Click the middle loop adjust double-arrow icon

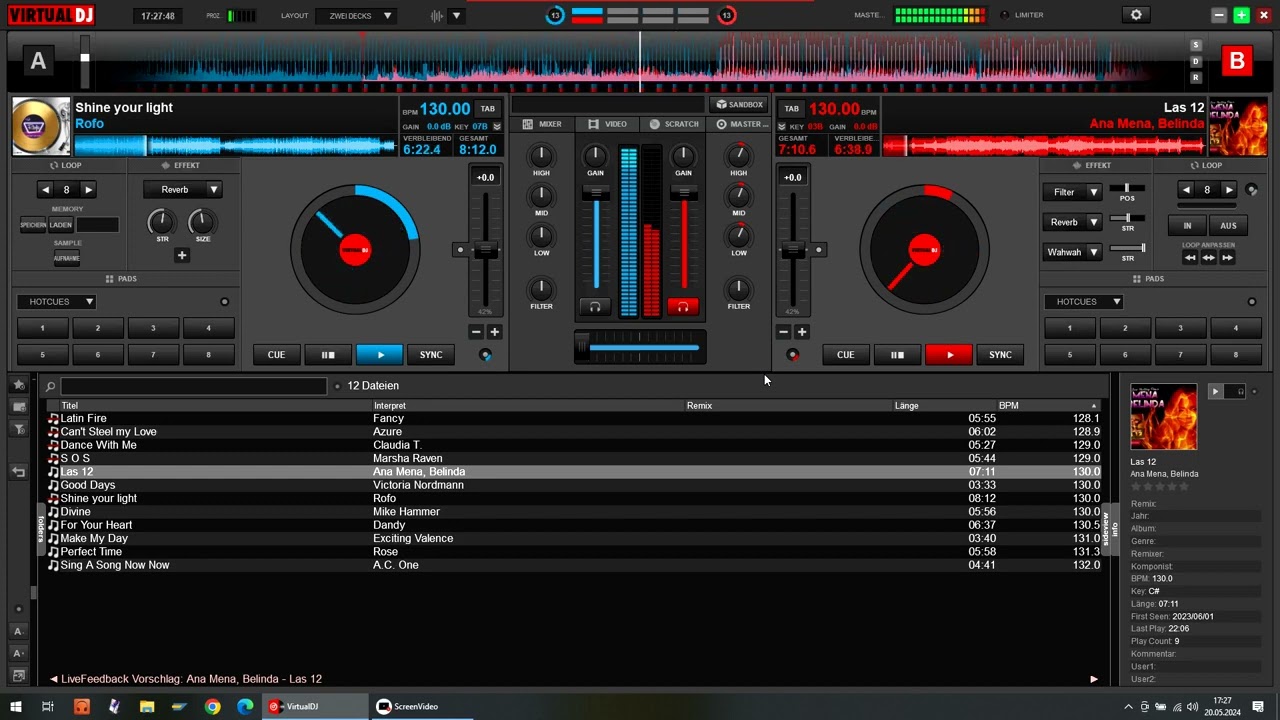1209,258
